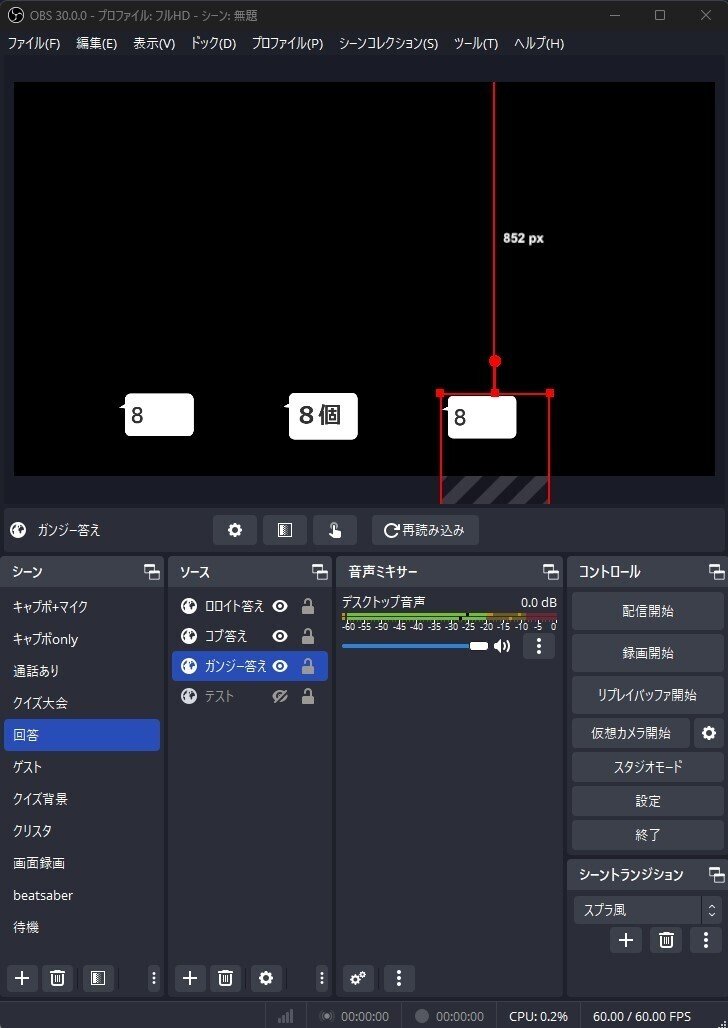Screen dimensions: 728x1028
Task: Open 編集(E) menu
Action: click(x=96, y=43)
